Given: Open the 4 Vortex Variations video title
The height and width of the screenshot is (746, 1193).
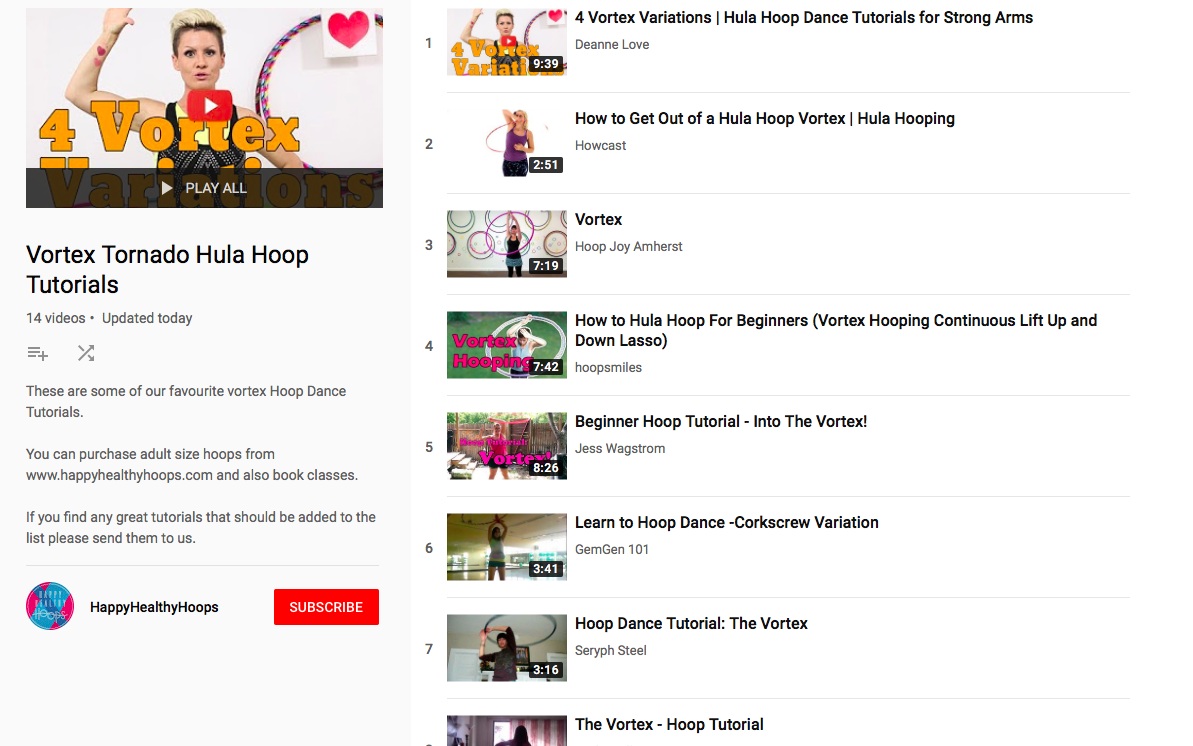Looking at the screenshot, I should tap(803, 18).
